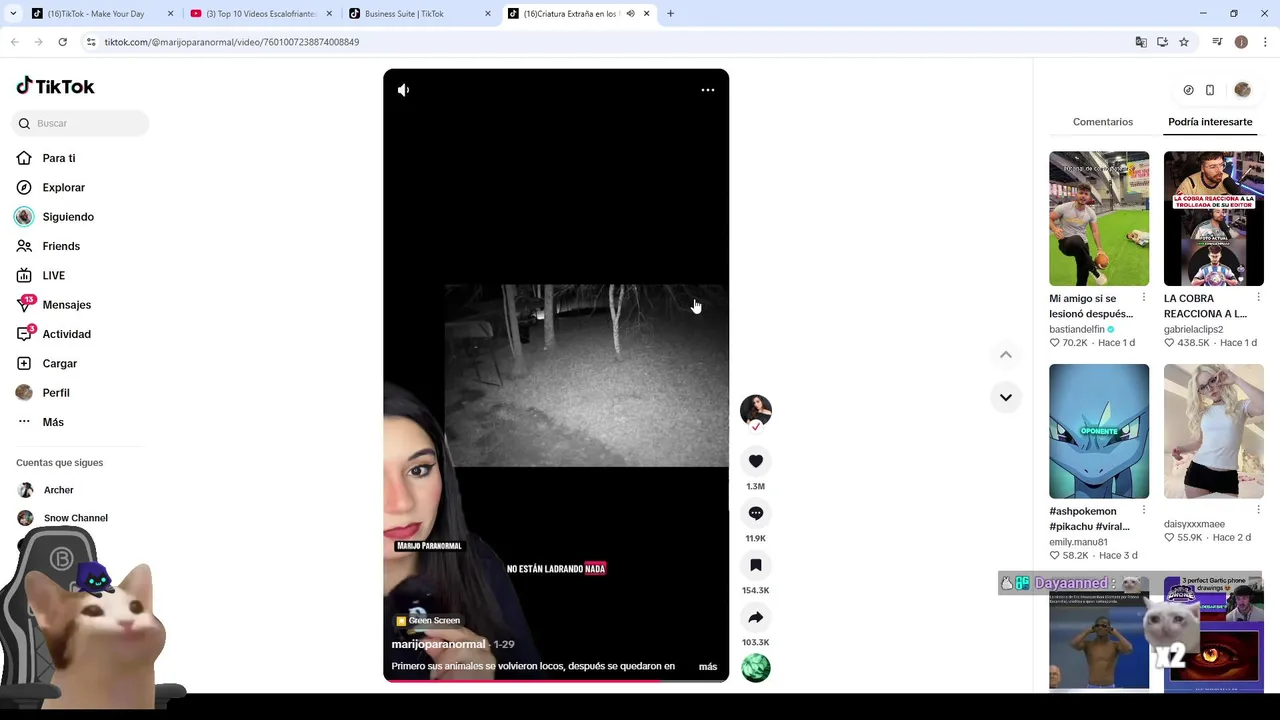Reload the page with browser refresh

click(62, 42)
